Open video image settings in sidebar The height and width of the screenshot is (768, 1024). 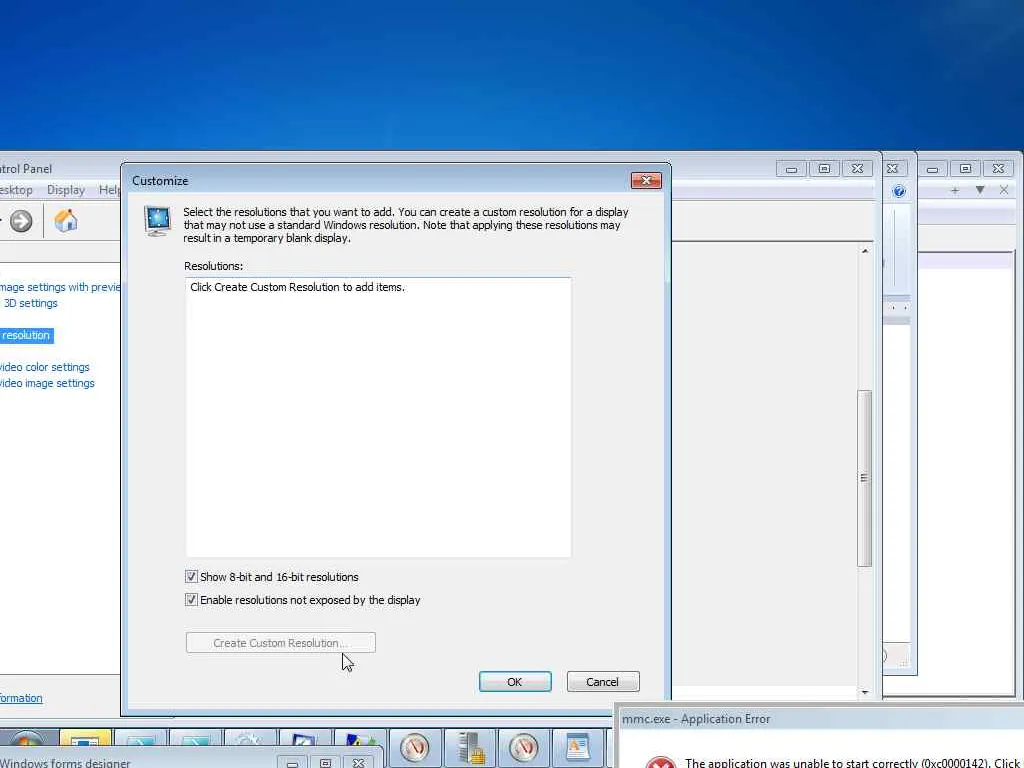[47, 383]
